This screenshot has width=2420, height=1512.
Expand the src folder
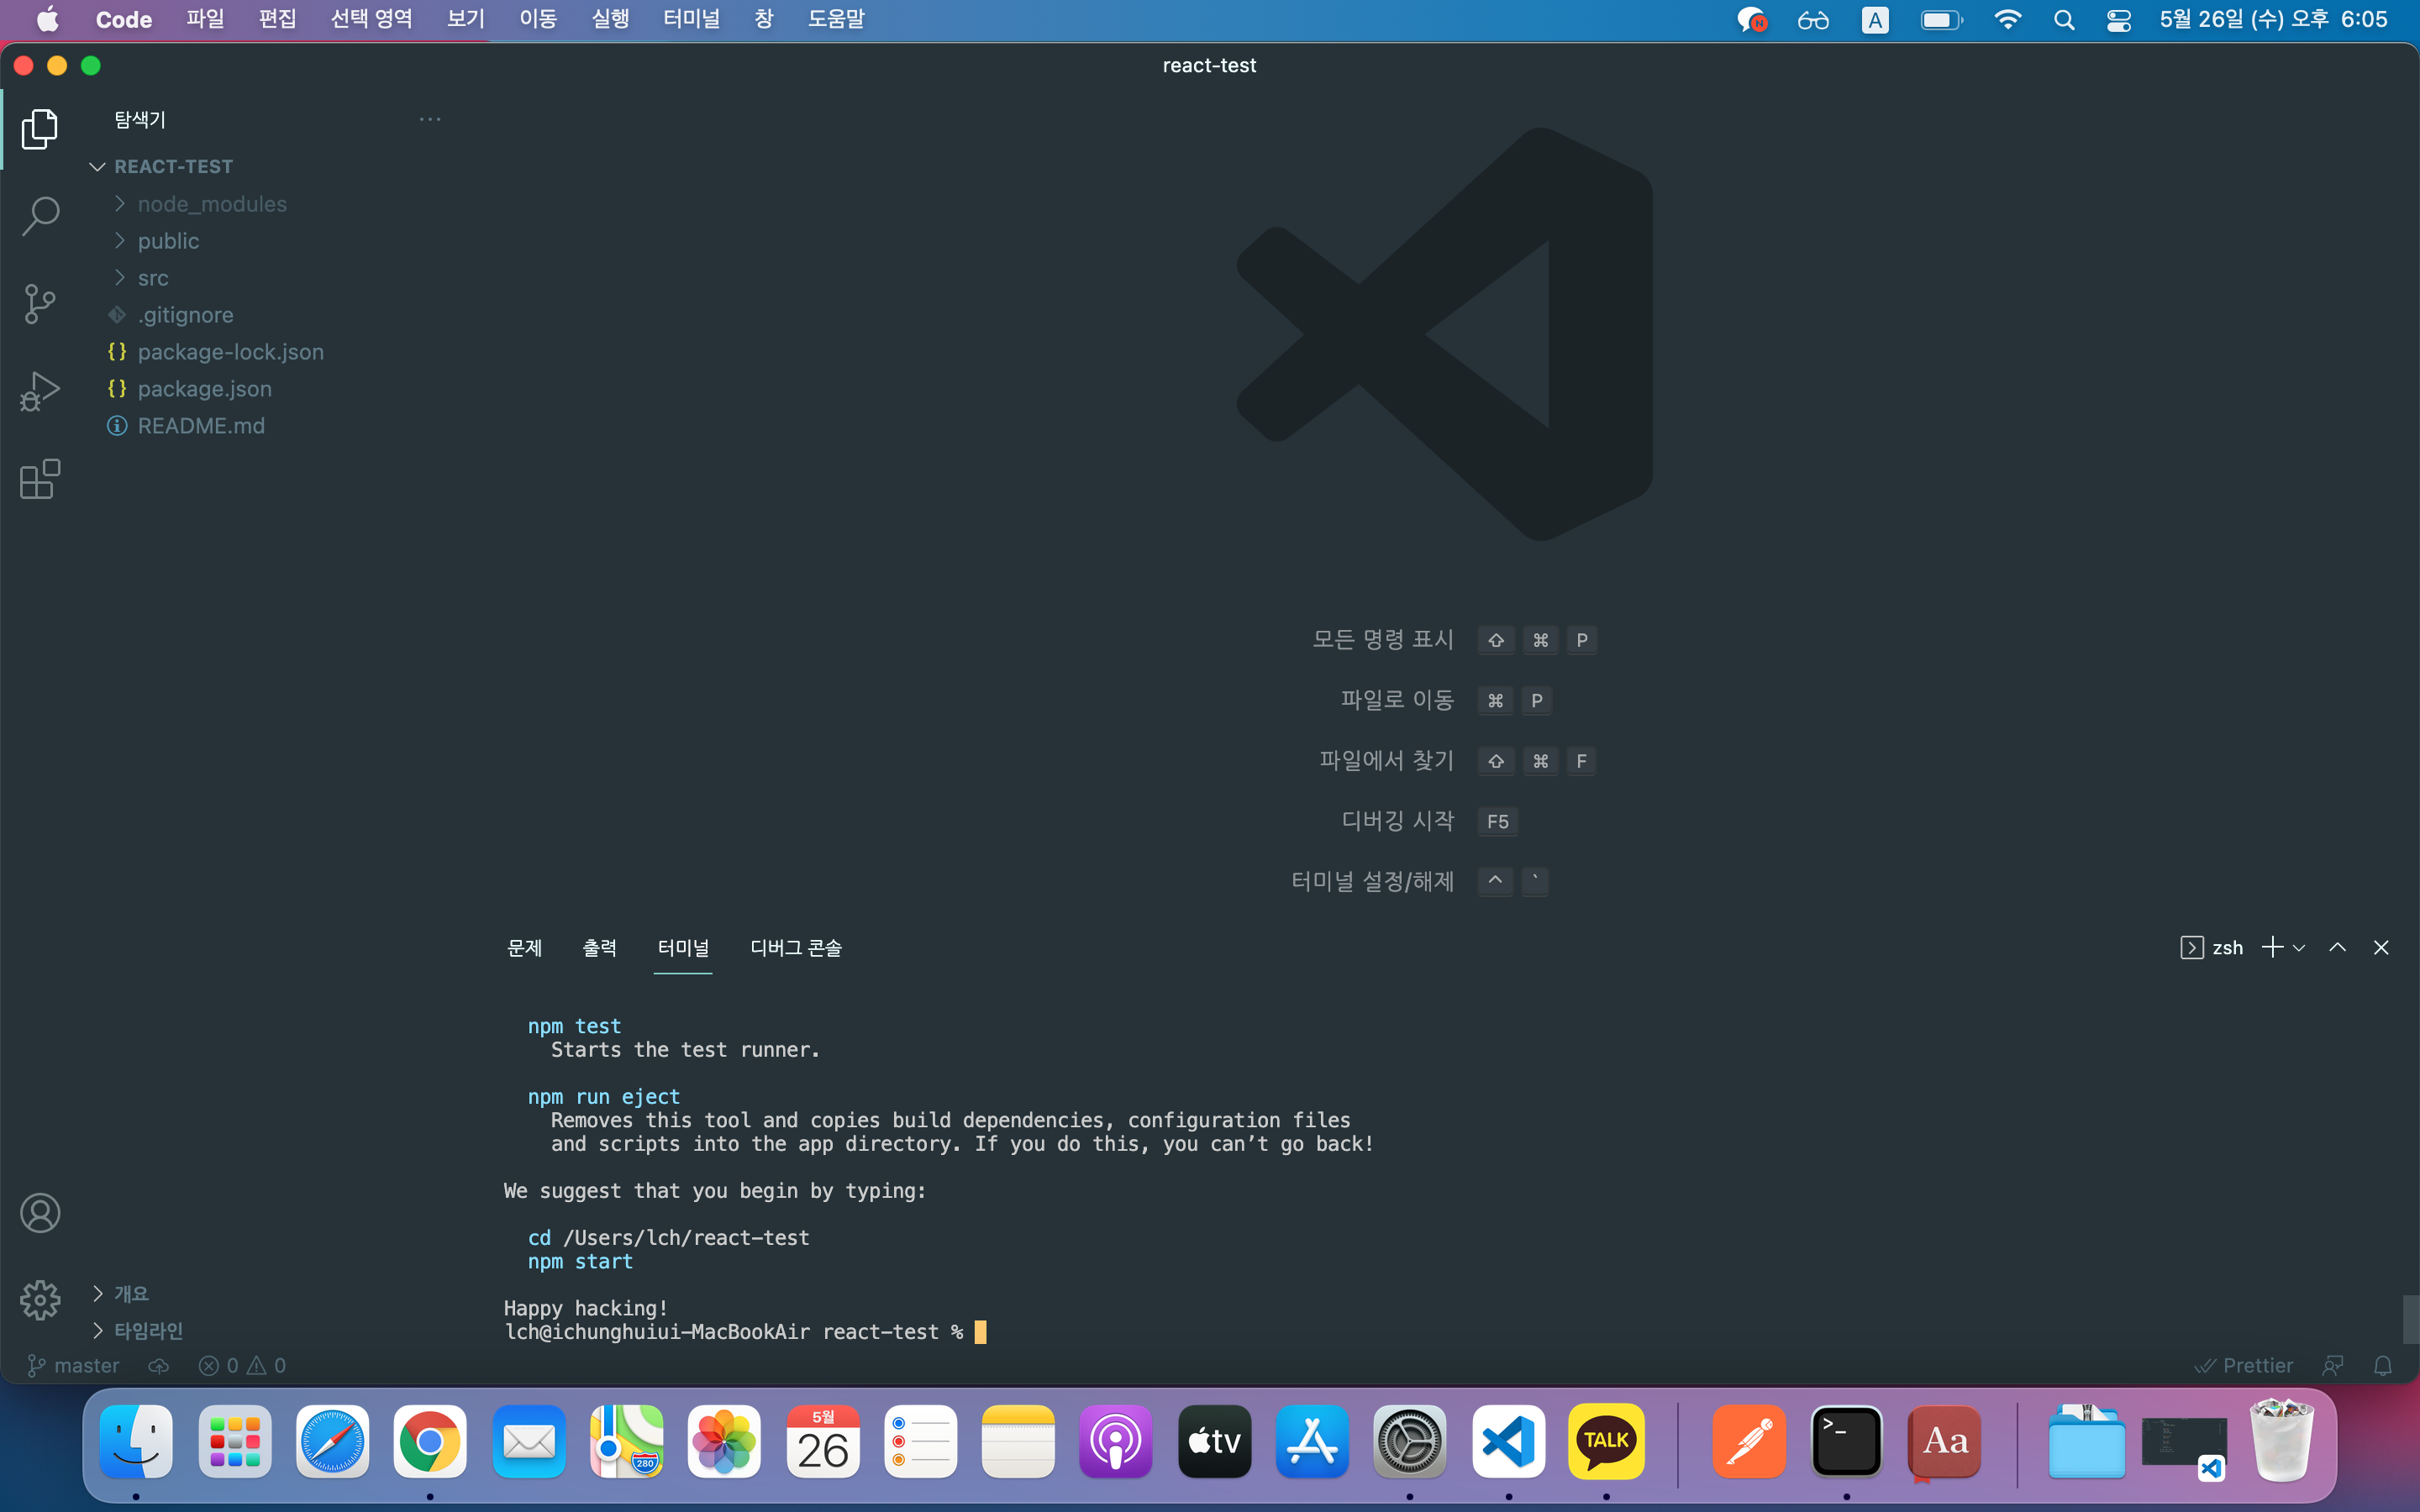(x=153, y=278)
